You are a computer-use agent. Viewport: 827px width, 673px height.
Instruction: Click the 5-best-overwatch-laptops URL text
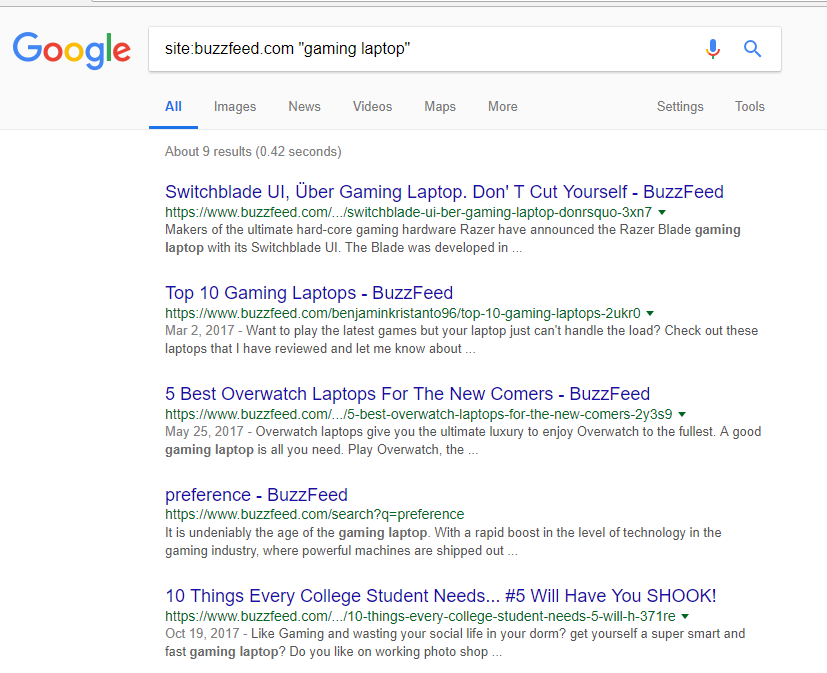[418, 415]
